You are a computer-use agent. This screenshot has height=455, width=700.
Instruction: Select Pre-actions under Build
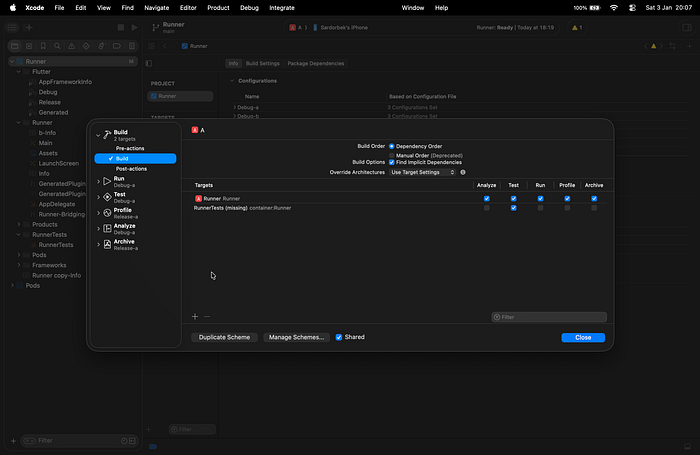[x=130, y=148]
